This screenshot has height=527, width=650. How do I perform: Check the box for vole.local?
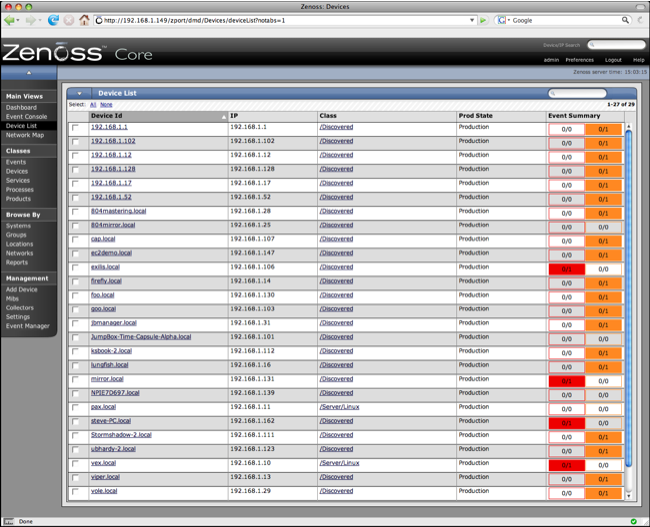click(75, 492)
